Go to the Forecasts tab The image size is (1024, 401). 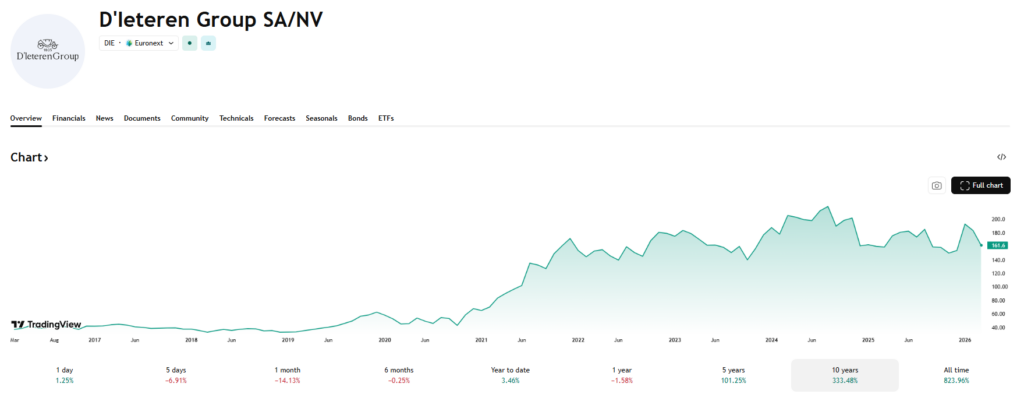(279, 118)
